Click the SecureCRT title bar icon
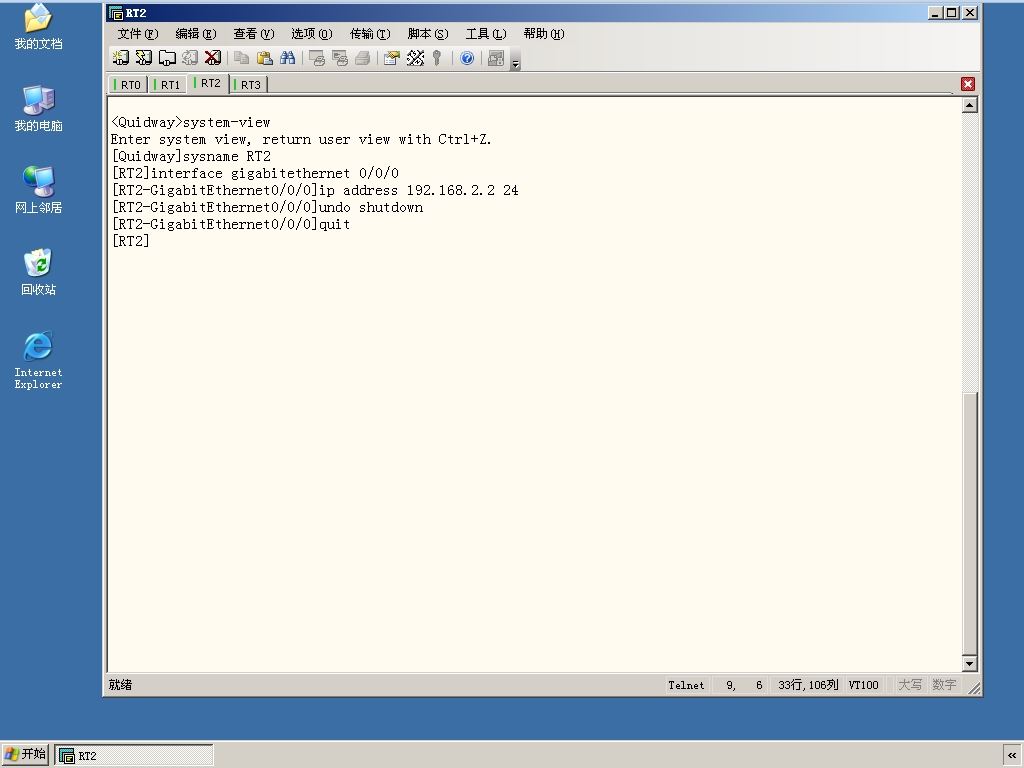The image size is (1024, 768). 116,13
